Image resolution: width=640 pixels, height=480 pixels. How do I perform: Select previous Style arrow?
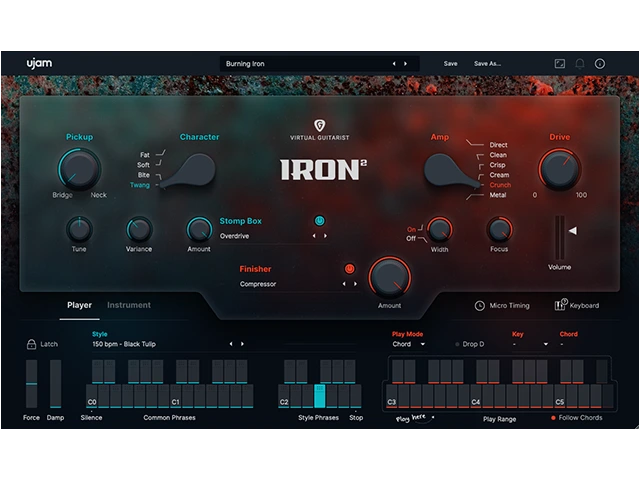point(231,344)
